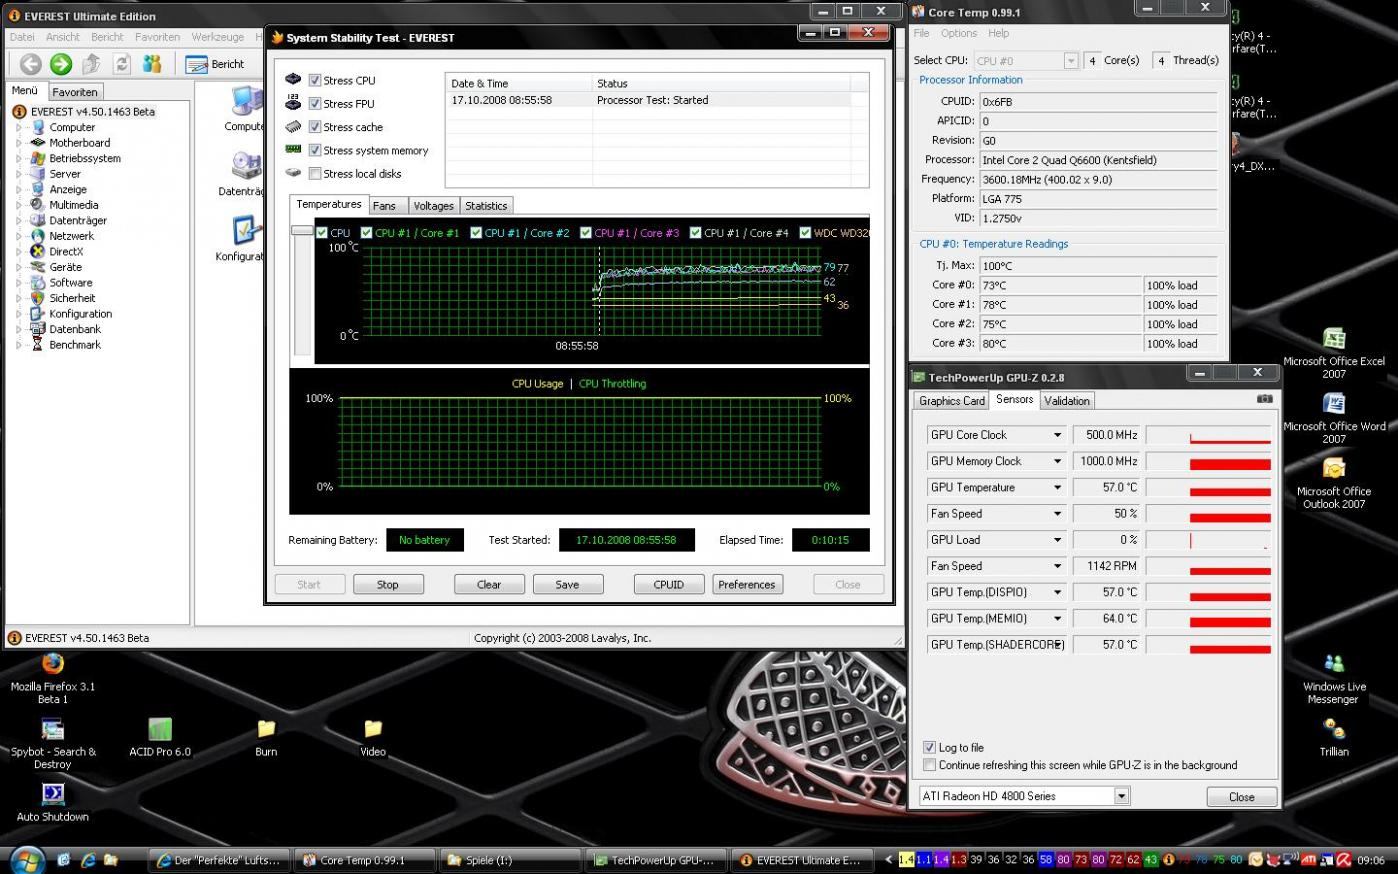The height and width of the screenshot is (874, 1398).
Task: Click the GPU Temperature red sensor graph
Action: 1209,487
